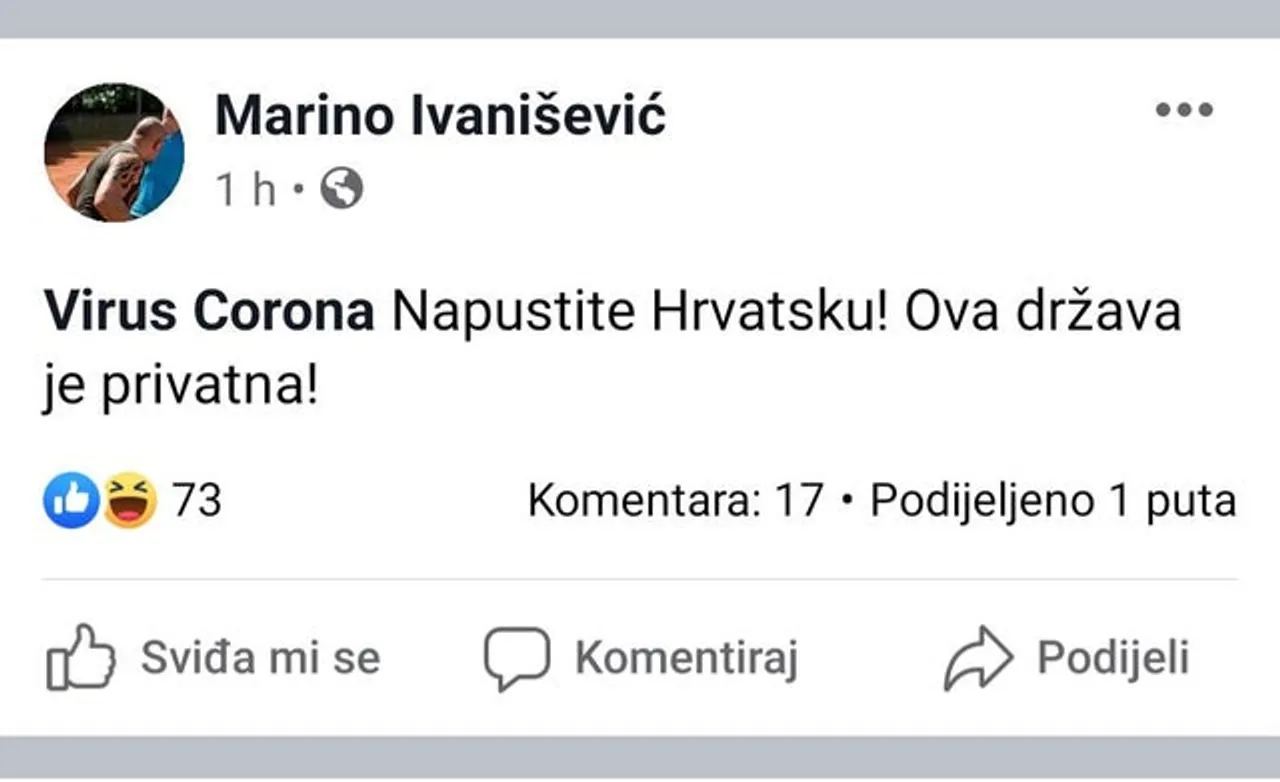
Task: Click the comment speech bubble icon
Action: pos(517,658)
